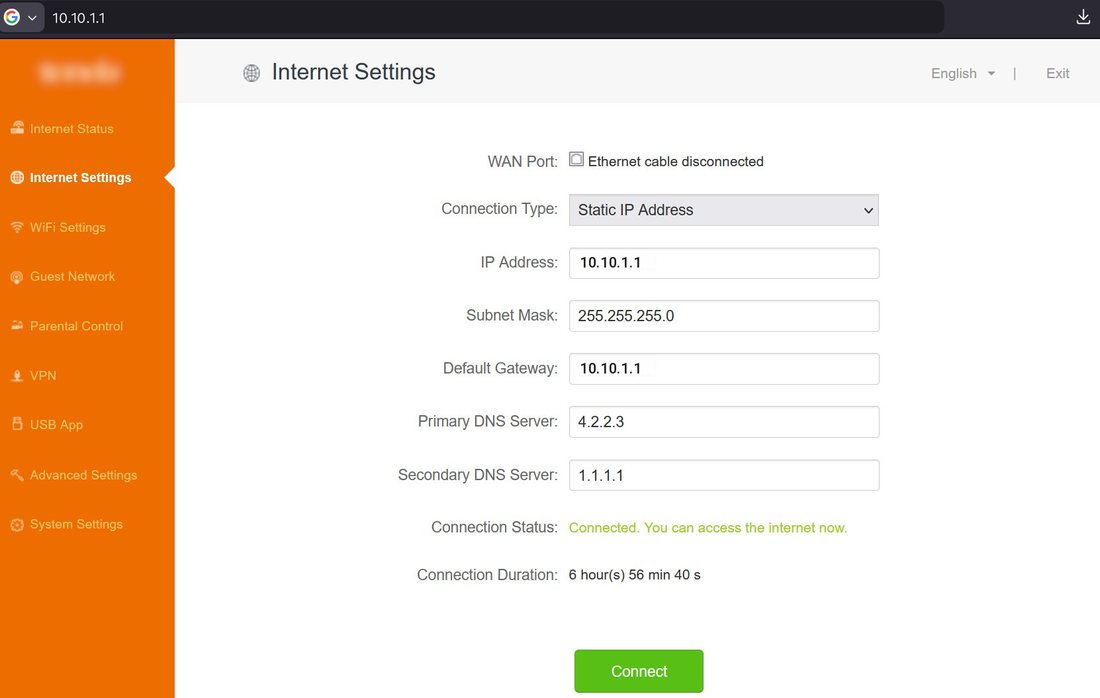Screen dimensions: 1100x698
Task: Click the browser address bar showing 10.10.1.1
Action: pyautogui.click(x=494, y=18)
